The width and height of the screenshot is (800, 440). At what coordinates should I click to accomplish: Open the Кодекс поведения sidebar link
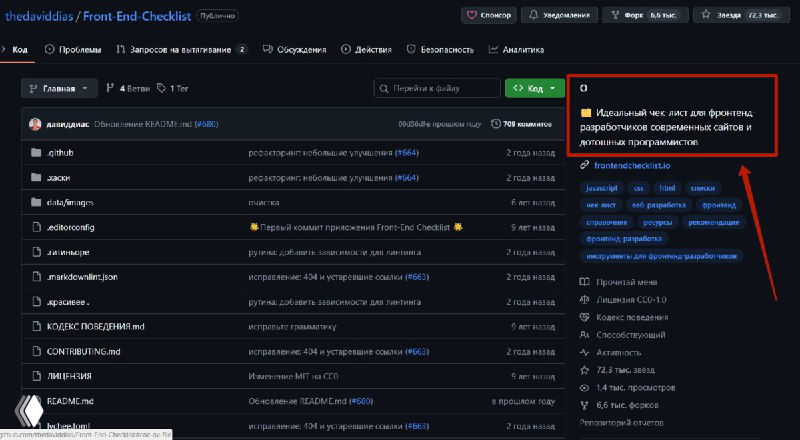click(632, 317)
